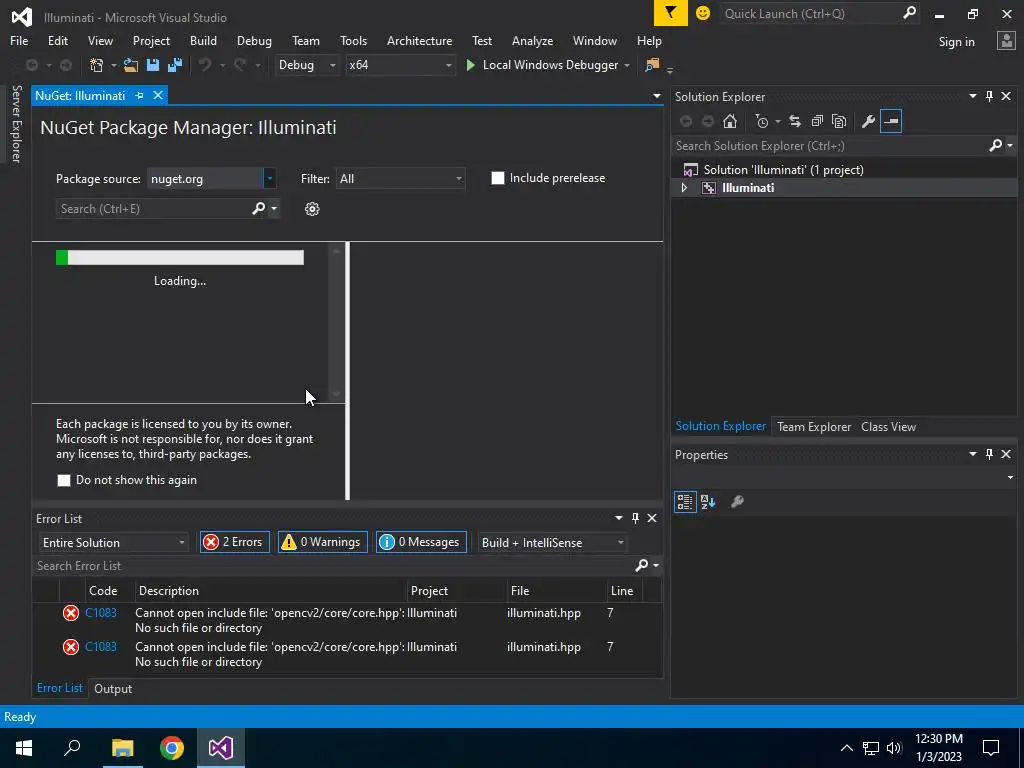Open the Debug configuration dropdown
Image resolution: width=1024 pixels, height=768 pixels.
pos(307,65)
